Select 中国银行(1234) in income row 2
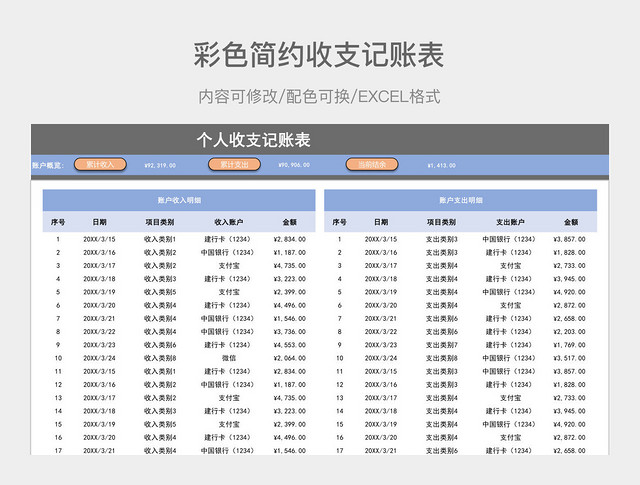Viewport: 640px width, 485px height. click(x=227, y=252)
